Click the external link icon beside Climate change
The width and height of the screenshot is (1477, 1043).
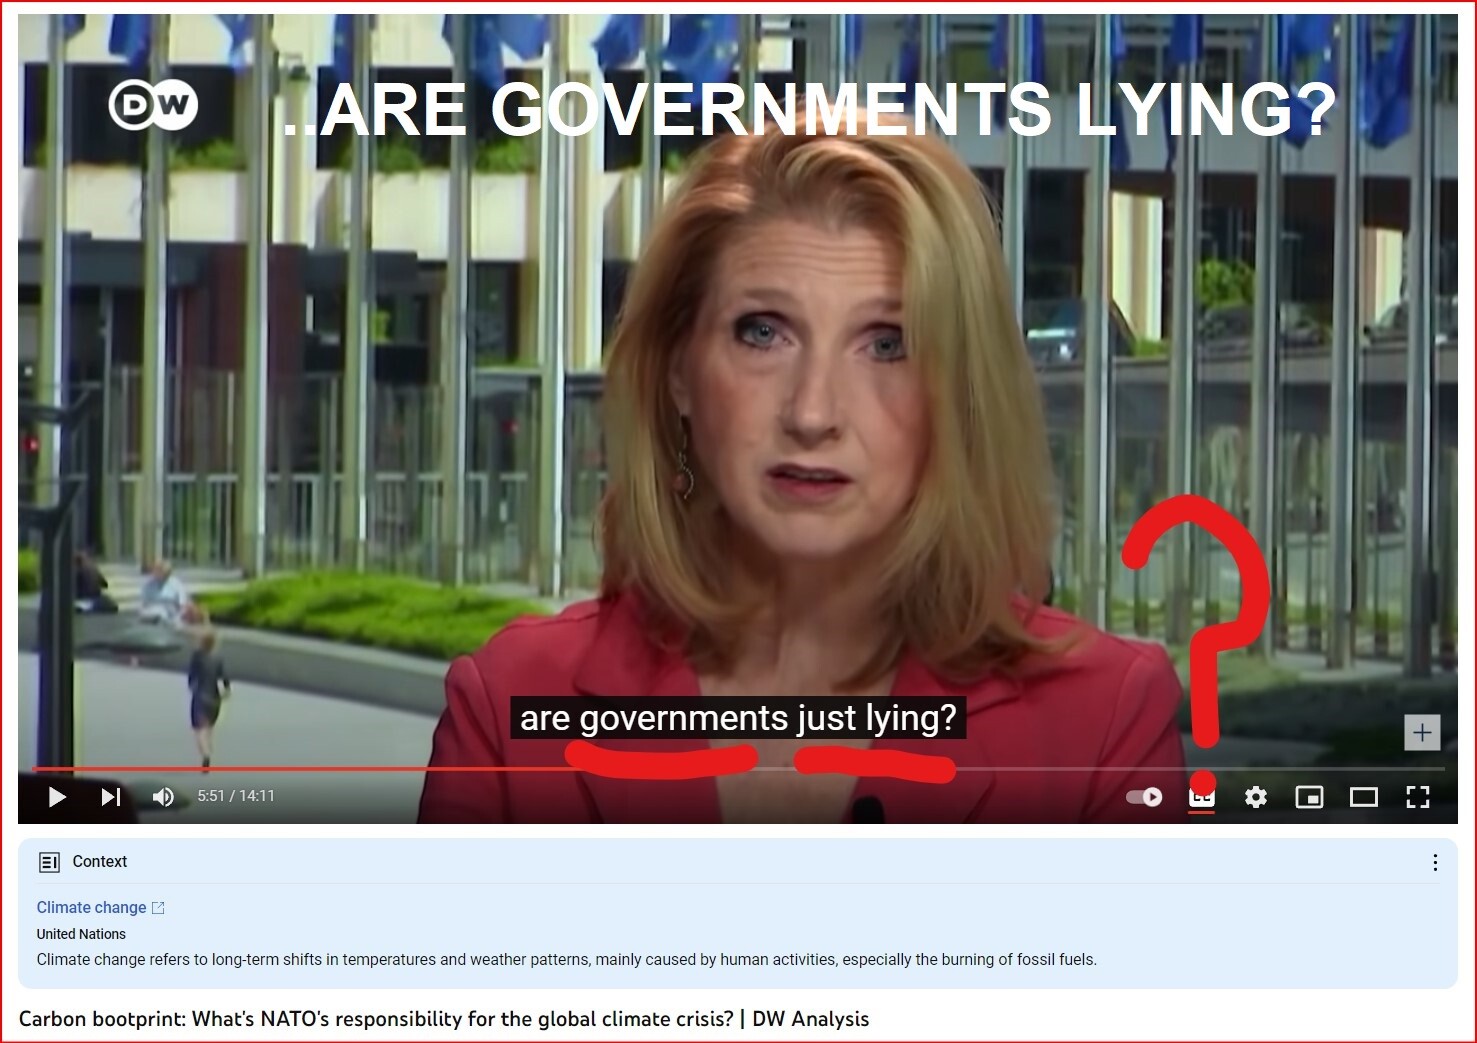[x=158, y=908]
